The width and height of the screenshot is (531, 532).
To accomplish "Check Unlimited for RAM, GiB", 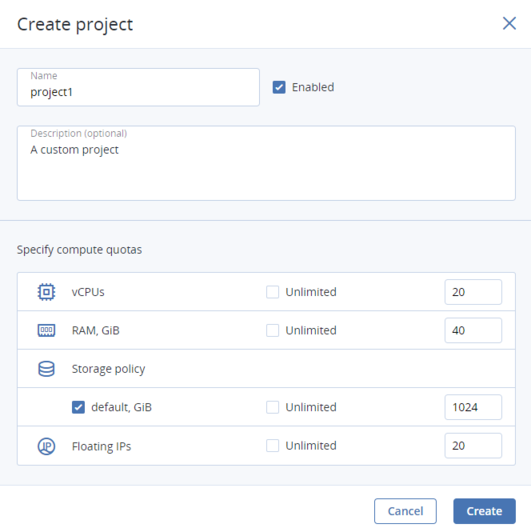I will 272,330.
